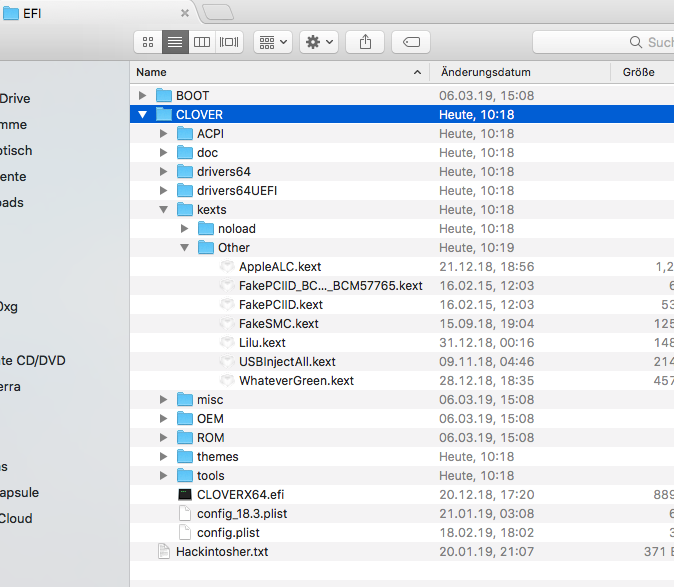Select the tools folder name
Viewport: 674px width, 587px height.
[x=211, y=476]
